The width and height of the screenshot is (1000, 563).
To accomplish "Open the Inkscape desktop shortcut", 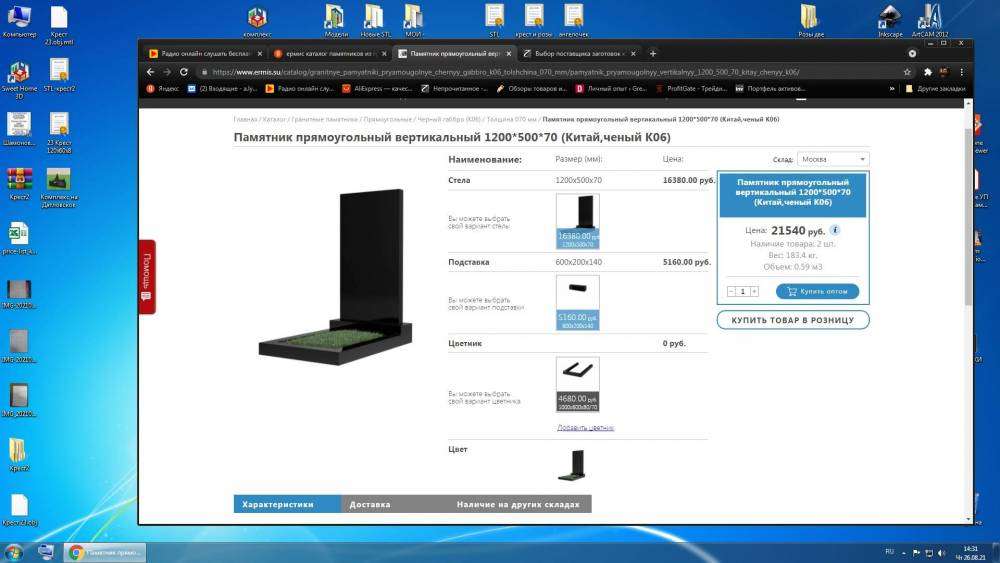I will [x=890, y=18].
